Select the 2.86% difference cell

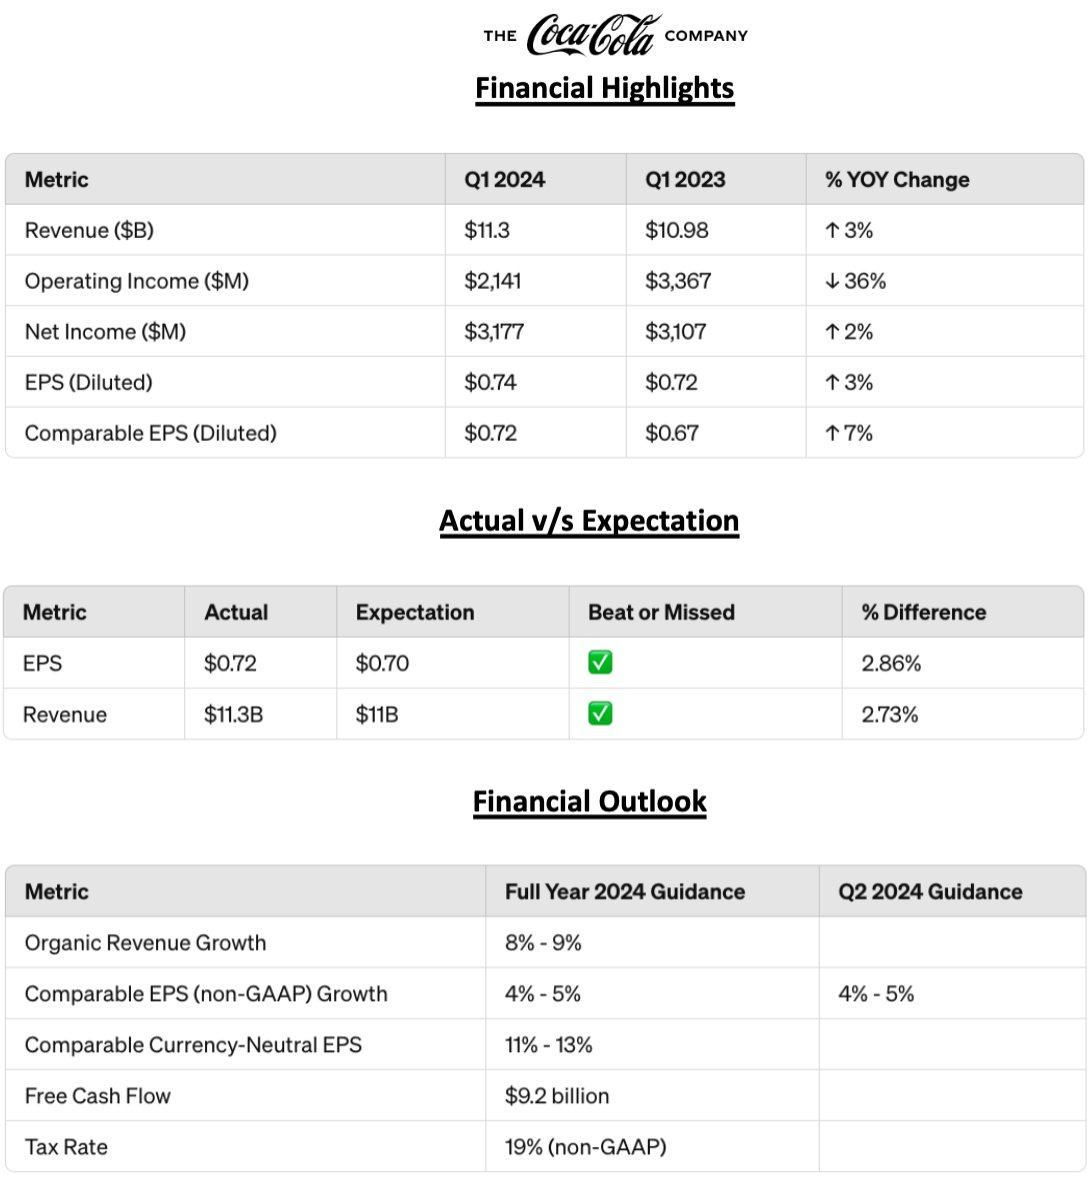pyautogui.click(x=891, y=663)
